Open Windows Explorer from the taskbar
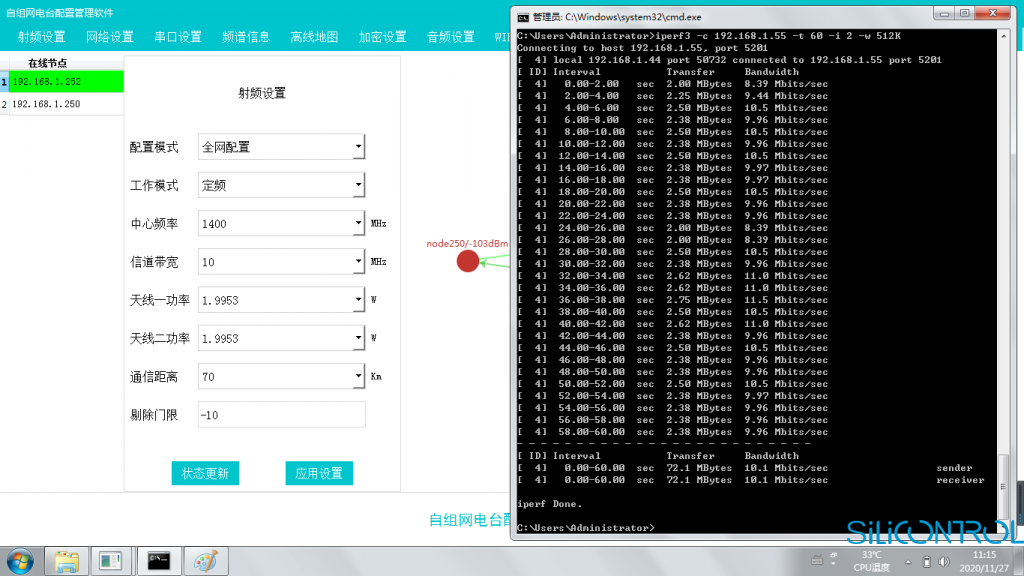The image size is (1024, 576). [x=67, y=560]
